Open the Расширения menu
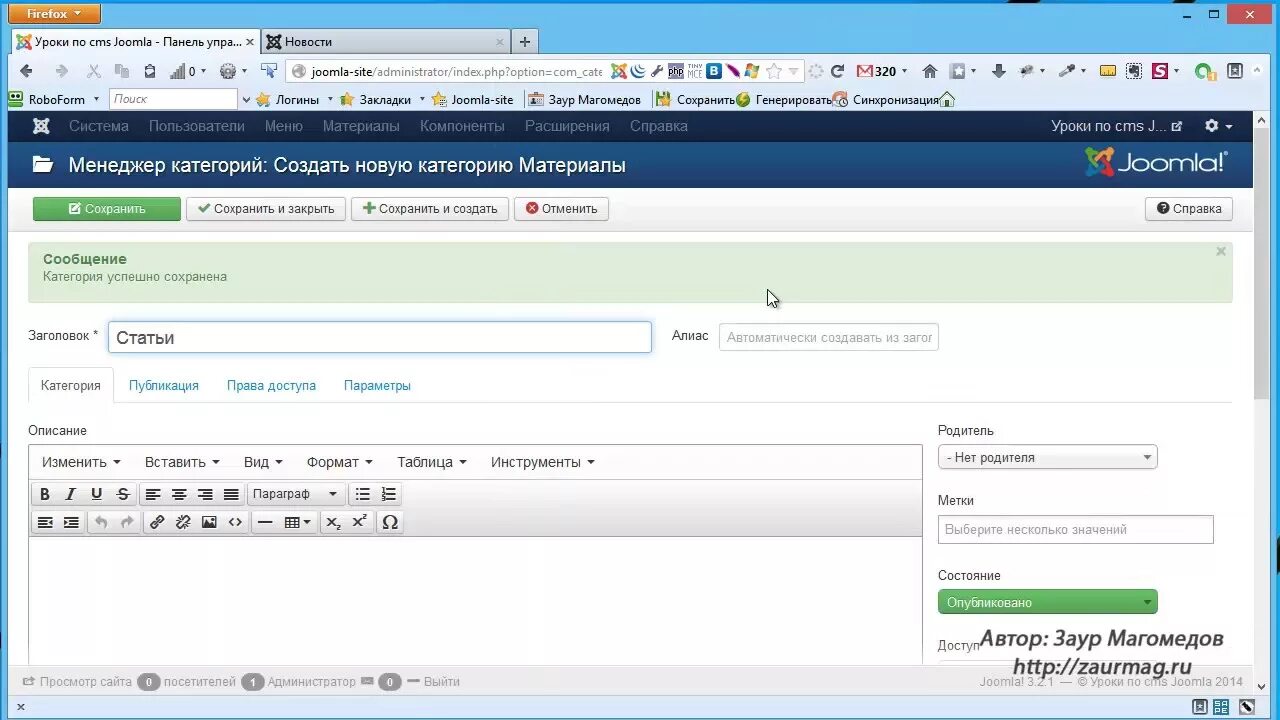1280x720 pixels. click(567, 126)
